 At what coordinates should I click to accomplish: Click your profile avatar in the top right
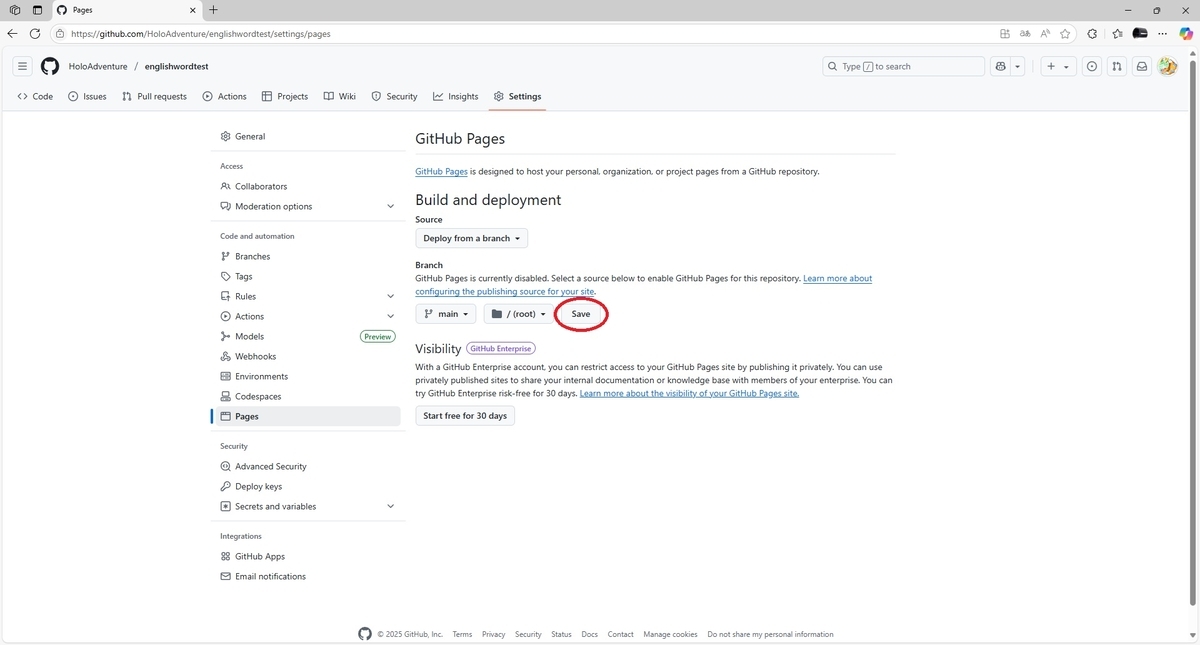point(1168,66)
